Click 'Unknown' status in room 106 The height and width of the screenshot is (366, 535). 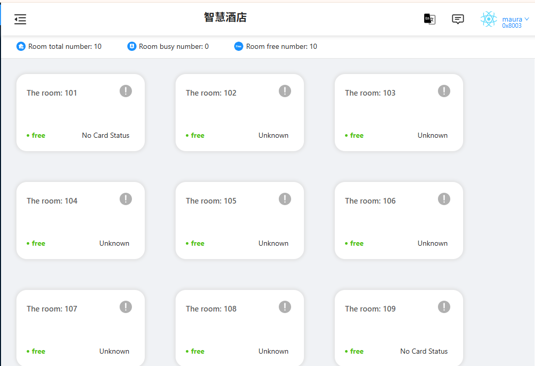pos(433,243)
